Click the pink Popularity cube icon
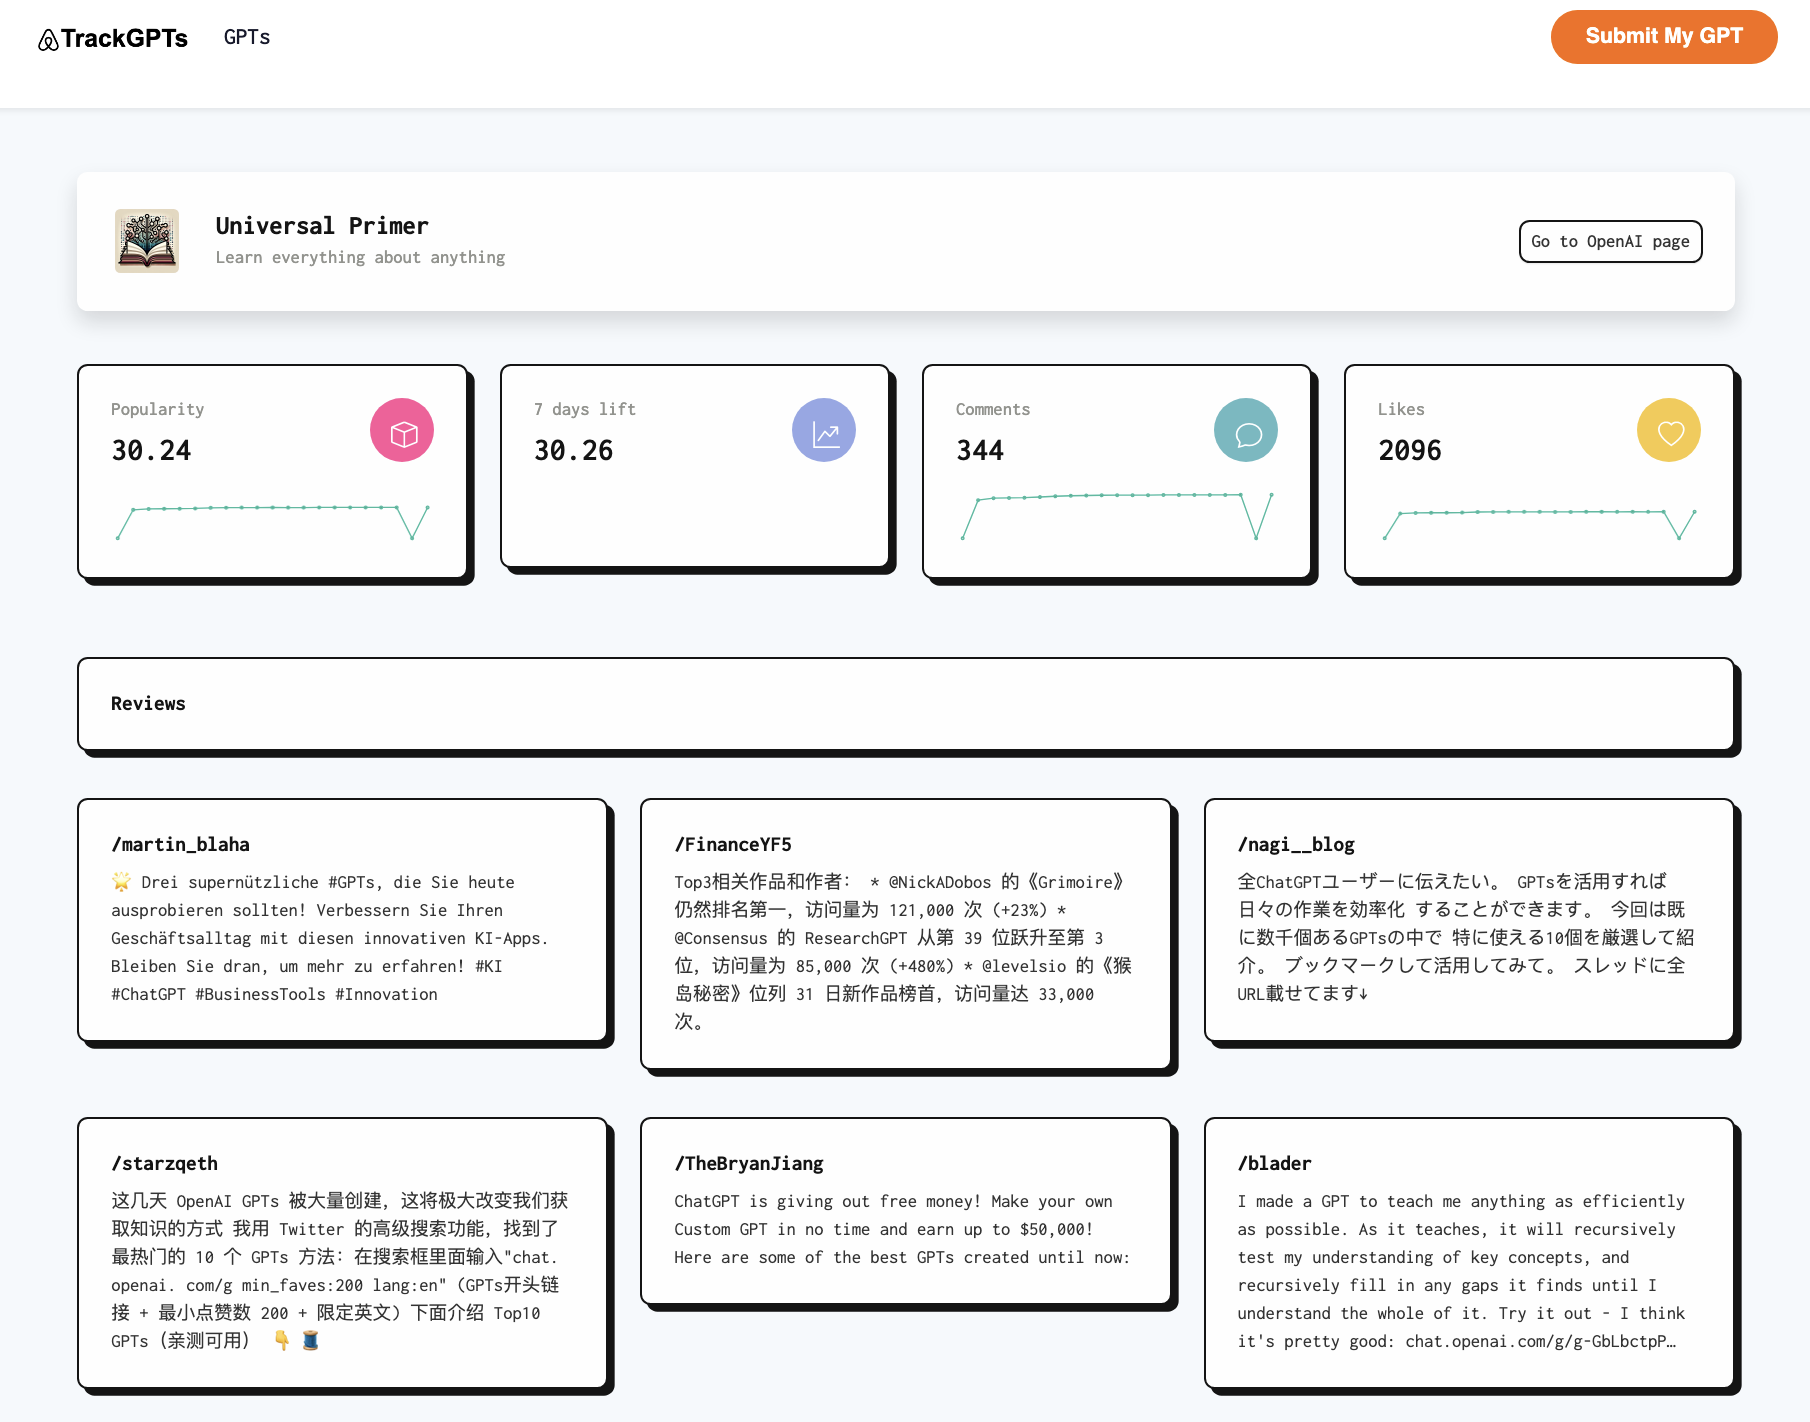Image resolution: width=1810 pixels, height=1422 pixels. point(402,430)
